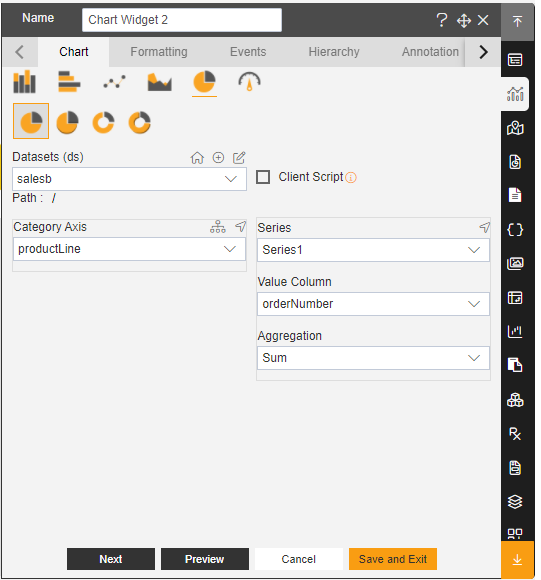Open the productLine Category Axis dropdown

pos(129,249)
